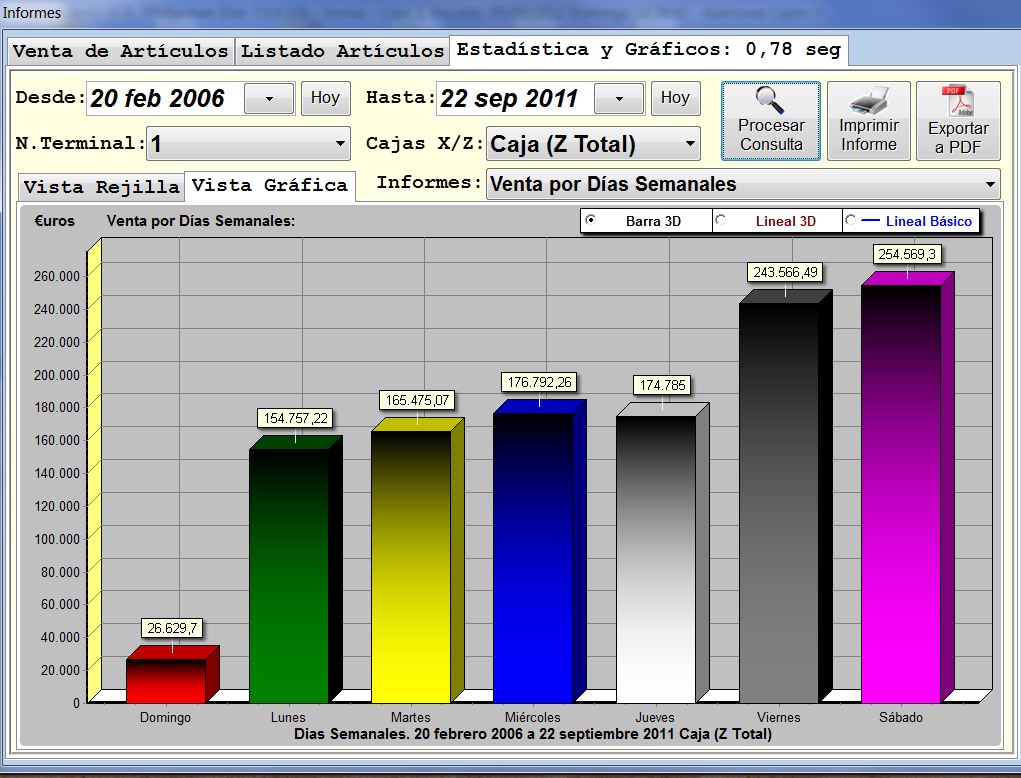Click the red Domingo bar
The height and width of the screenshot is (778, 1021).
tap(165, 680)
